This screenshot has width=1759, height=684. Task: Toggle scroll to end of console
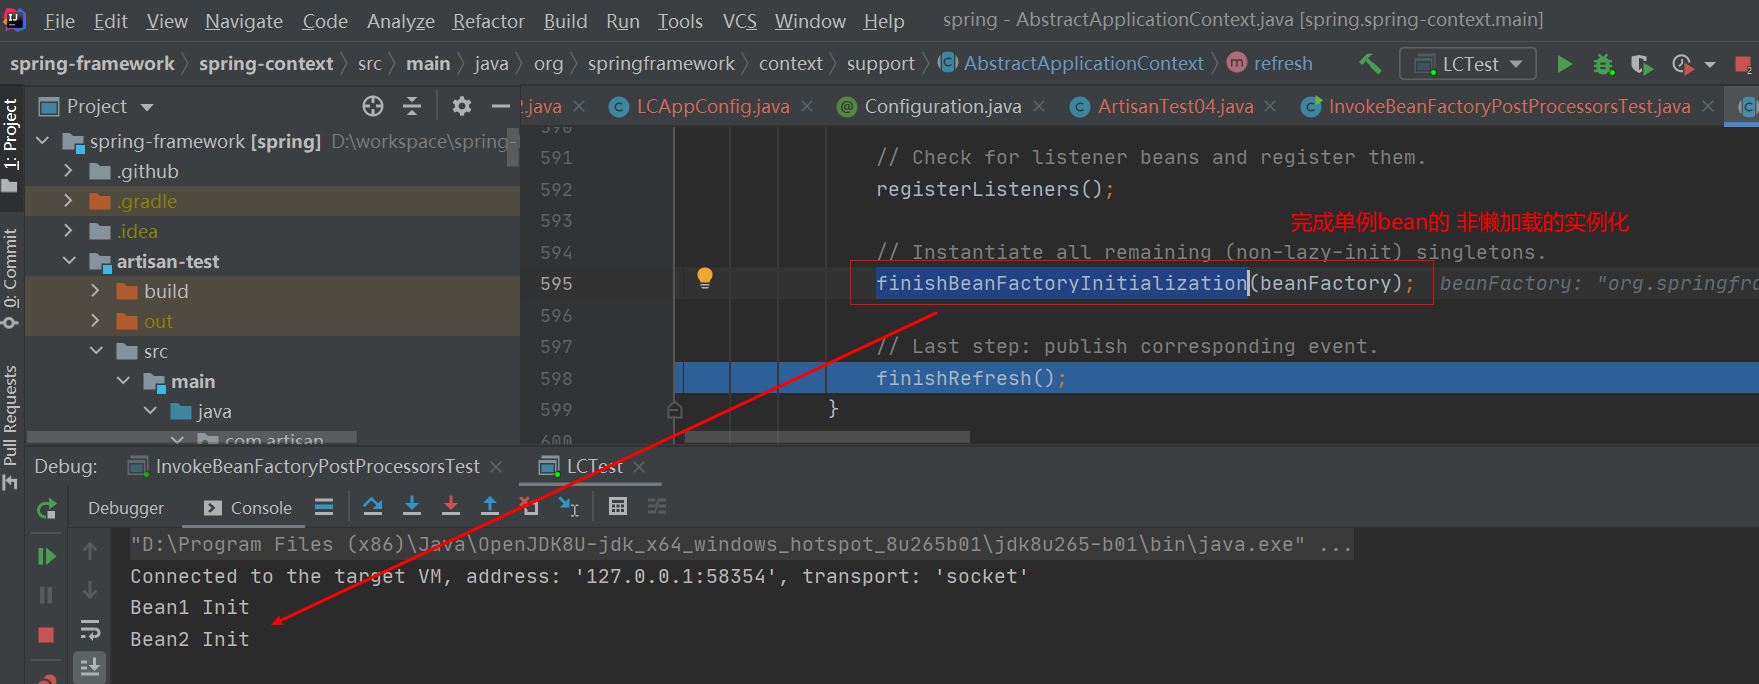pos(90,667)
